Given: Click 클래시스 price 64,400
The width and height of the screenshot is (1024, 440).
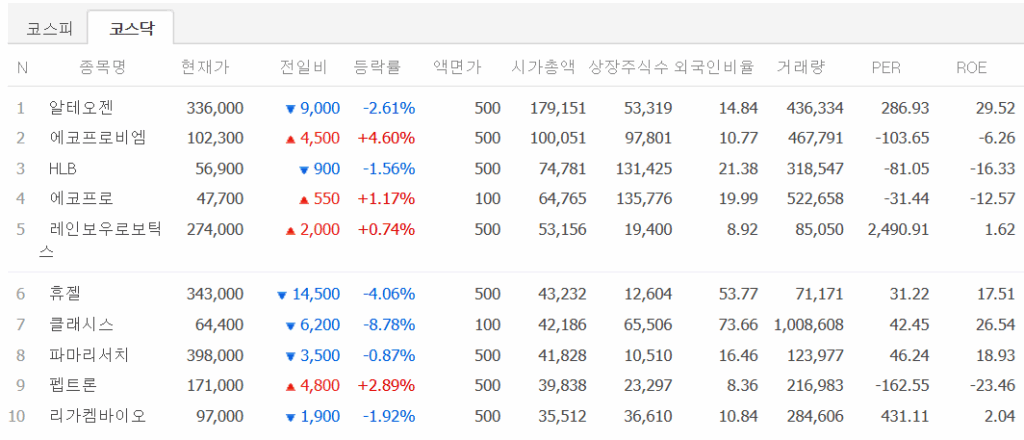Looking at the screenshot, I should point(219,324).
